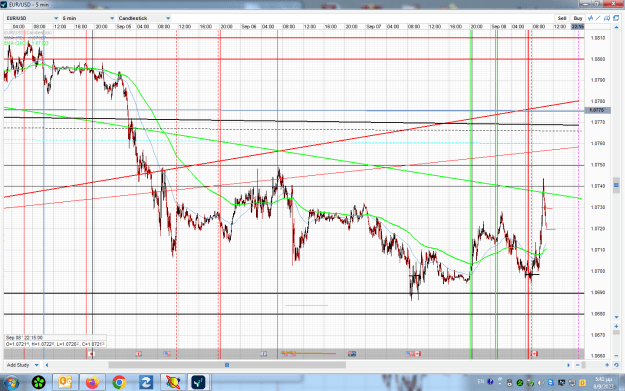Click the Sep 07 date axis label
Screen dimensions: 625x391
point(373,27)
